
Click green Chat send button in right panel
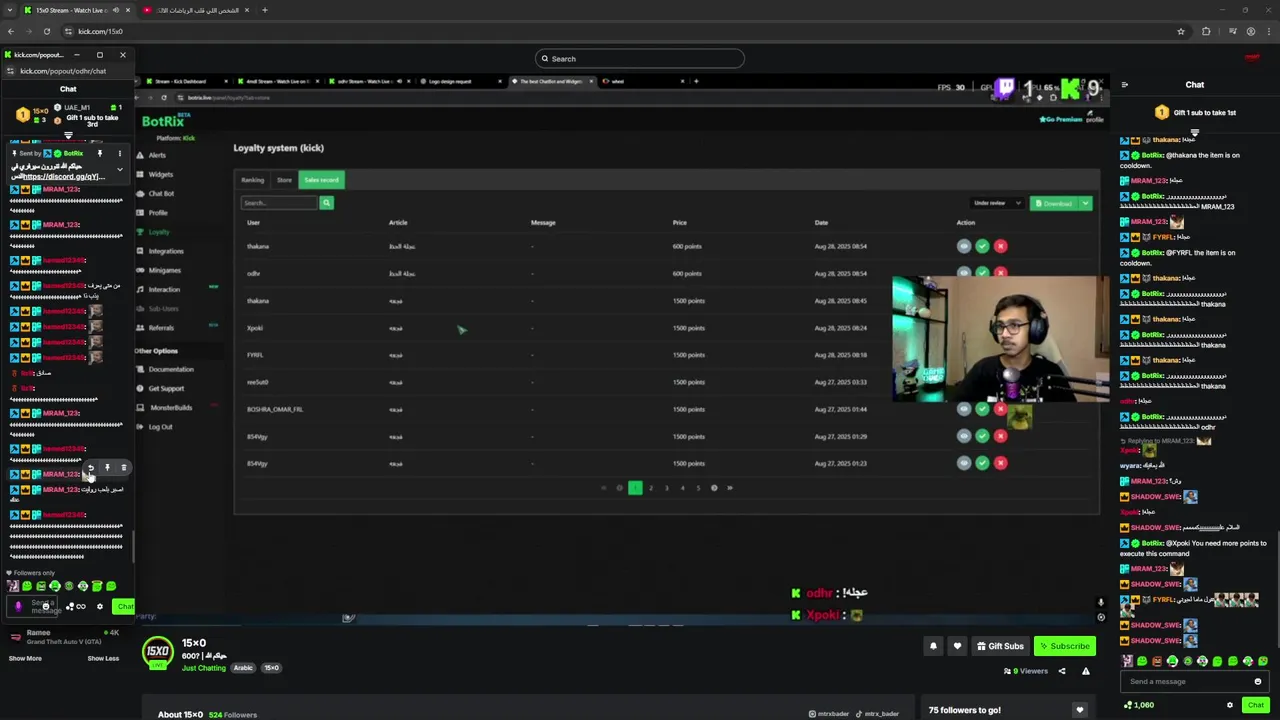coord(1256,705)
